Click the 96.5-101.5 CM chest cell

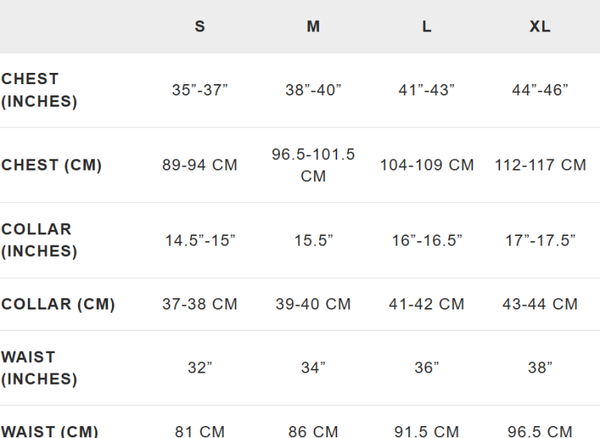313,165
